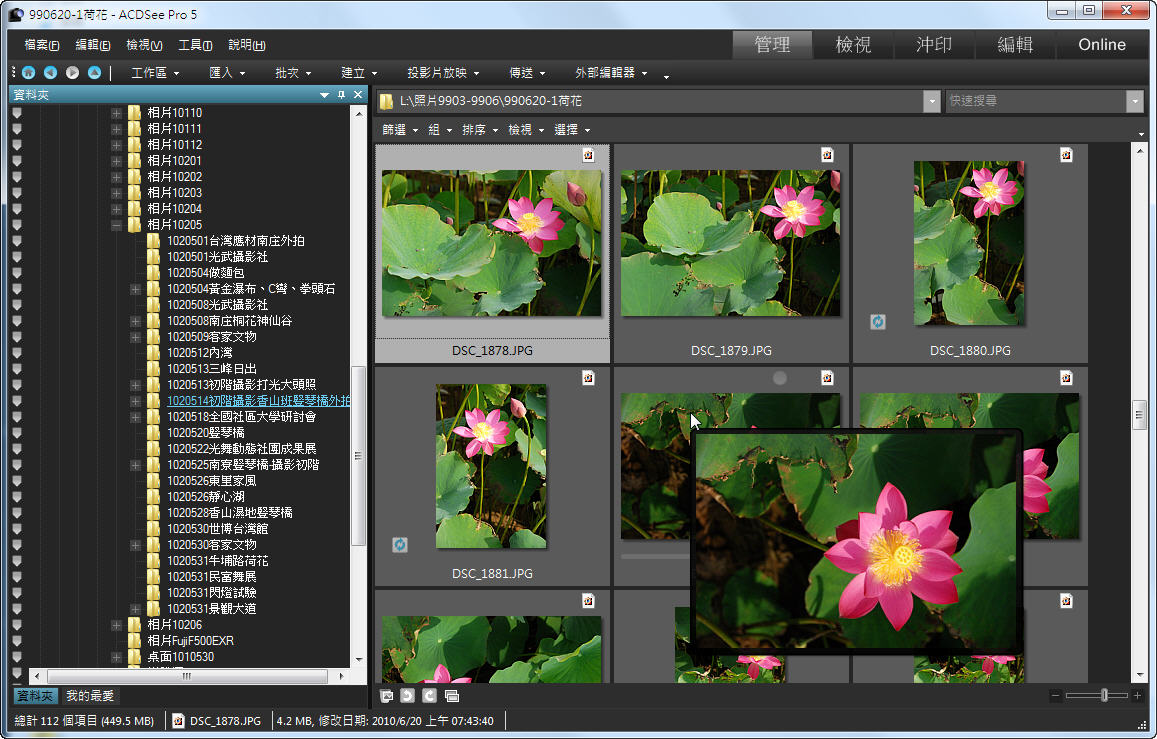This screenshot has width=1157, height=739.
Task: Click the Up one level icon
Action: [94, 72]
